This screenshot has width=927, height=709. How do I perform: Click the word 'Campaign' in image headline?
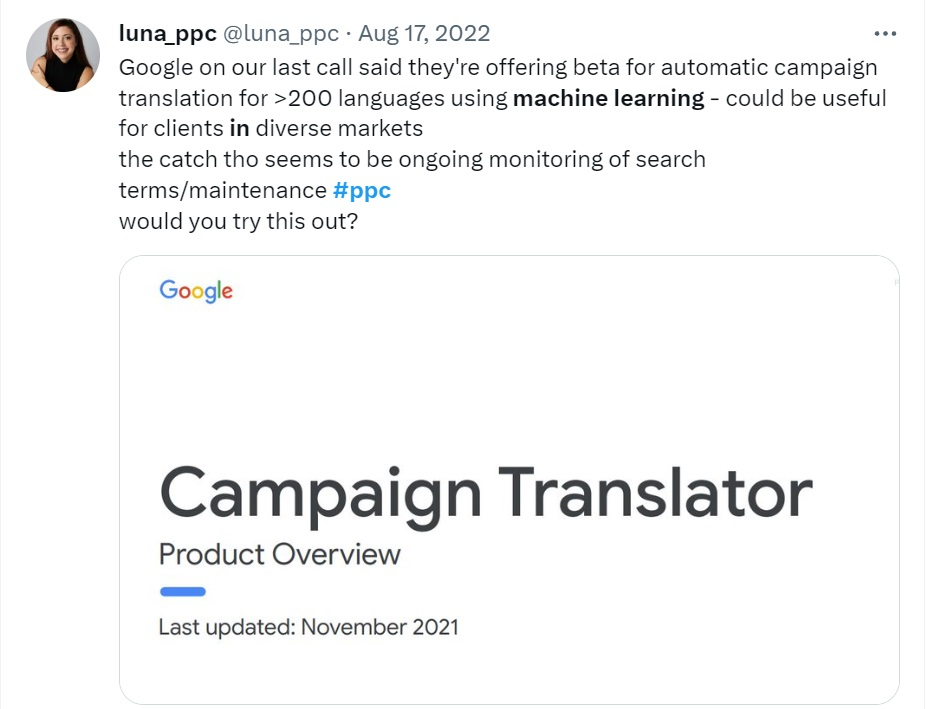click(x=320, y=497)
